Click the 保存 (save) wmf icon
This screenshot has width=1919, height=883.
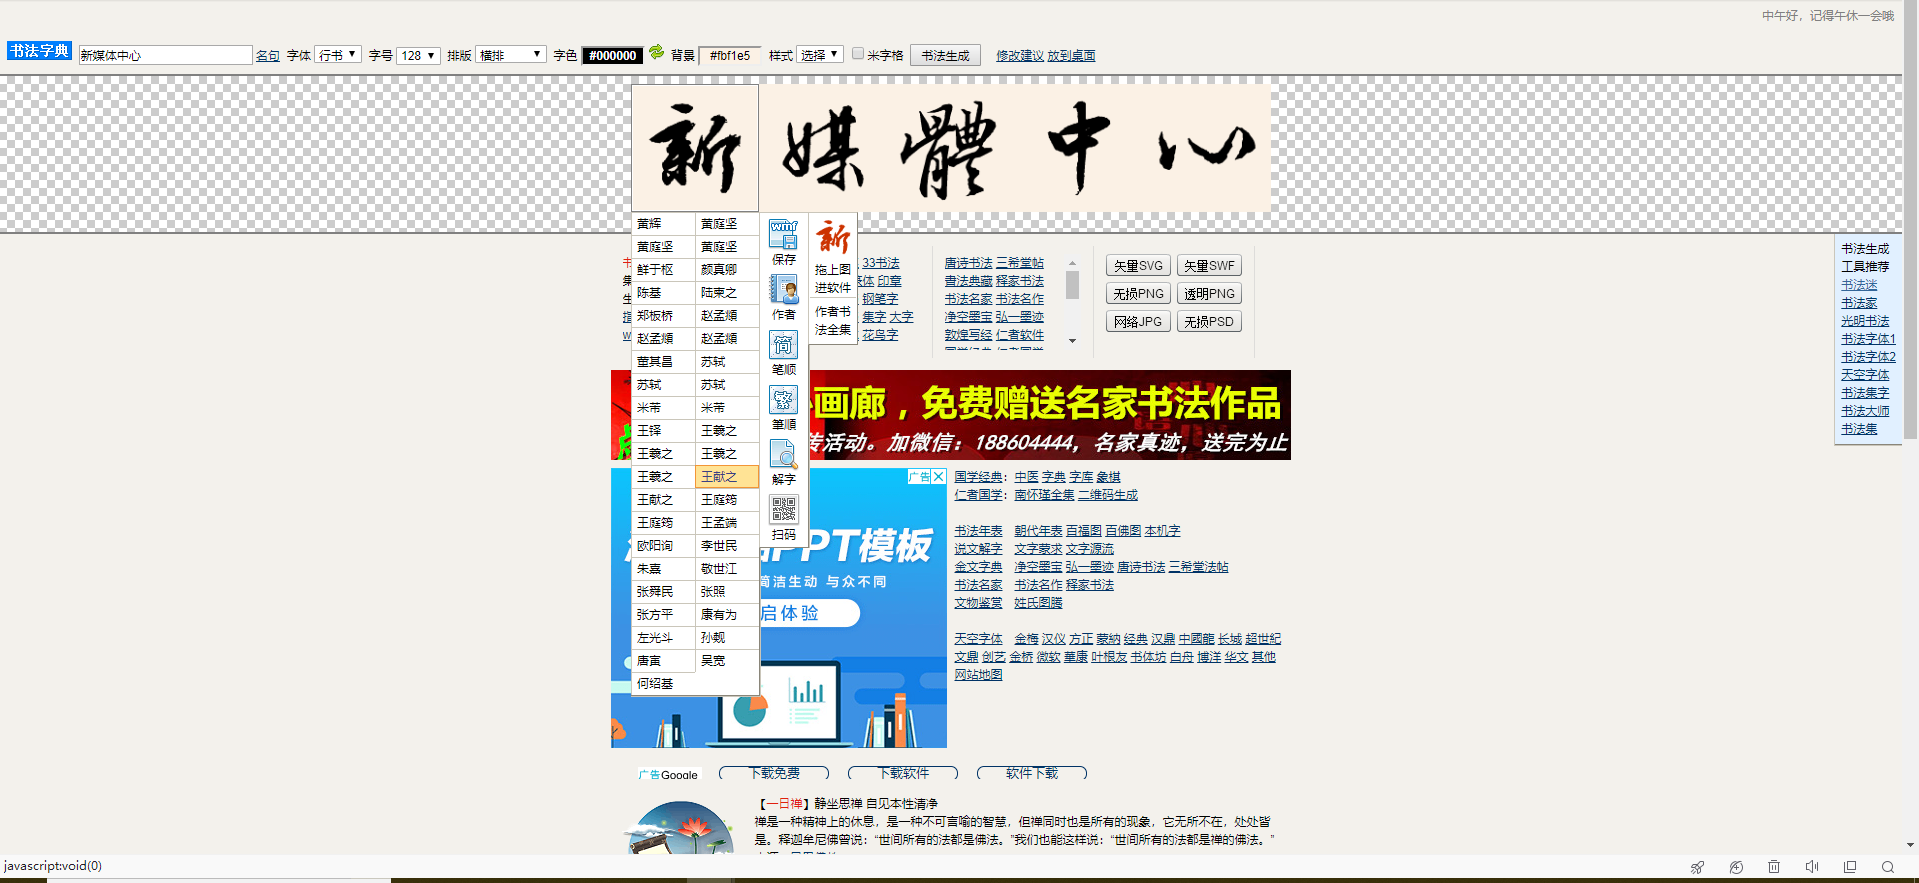pyautogui.click(x=783, y=235)
